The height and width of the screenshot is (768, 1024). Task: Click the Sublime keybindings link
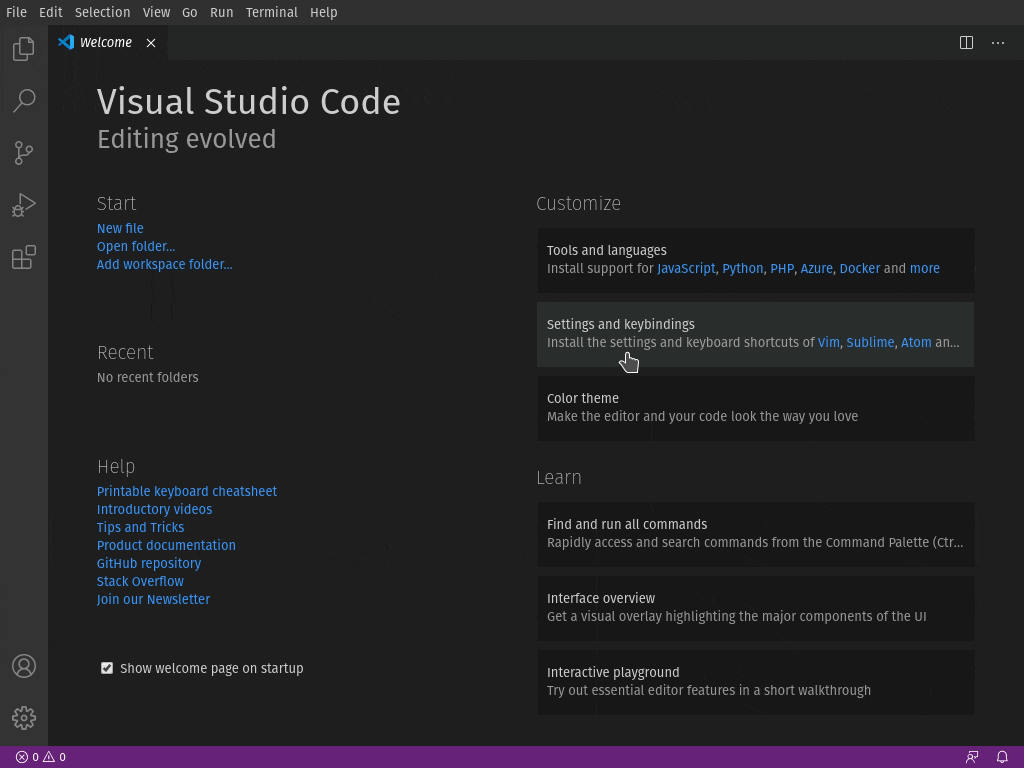point(870,342)
